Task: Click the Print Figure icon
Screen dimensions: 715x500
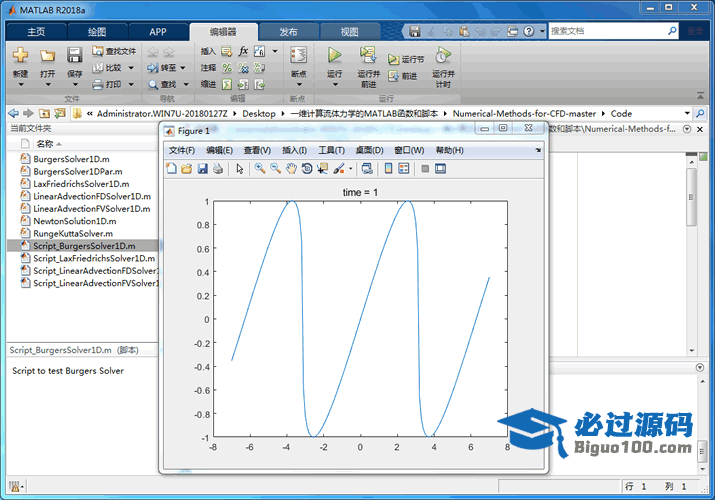Action: click(218, 169)
